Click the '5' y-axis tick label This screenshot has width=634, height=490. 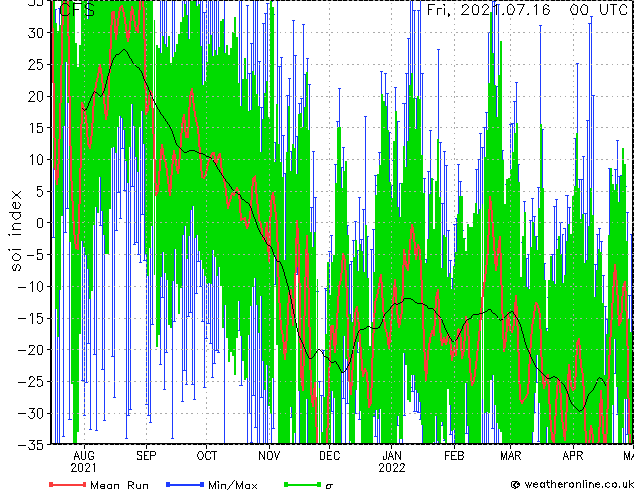39,191
